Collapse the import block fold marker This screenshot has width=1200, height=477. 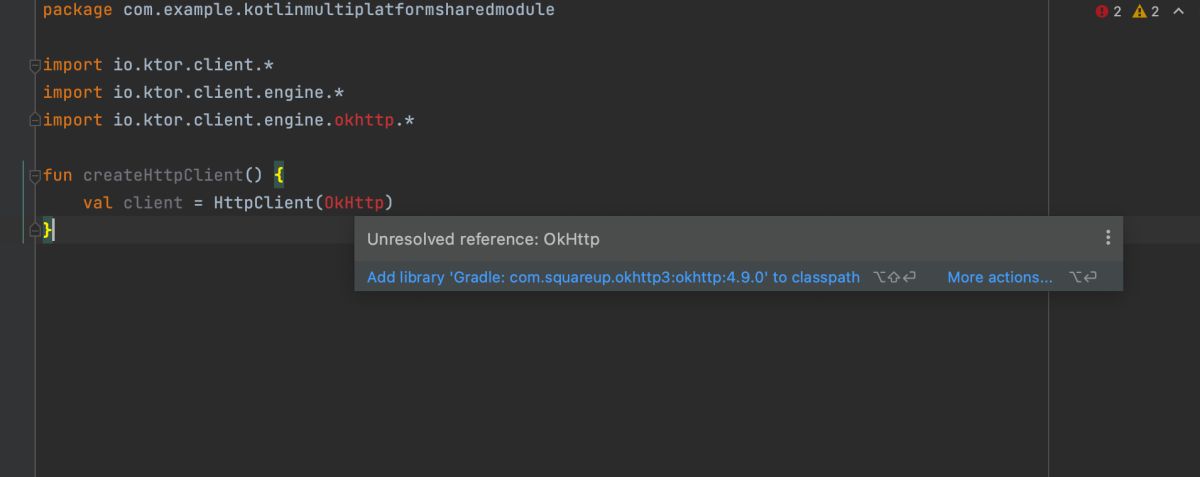coord(35,65)
